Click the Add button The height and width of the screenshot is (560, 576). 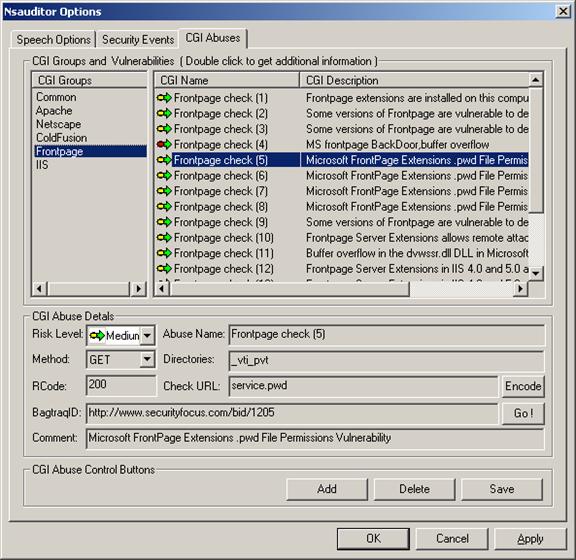tap(327, 489)
